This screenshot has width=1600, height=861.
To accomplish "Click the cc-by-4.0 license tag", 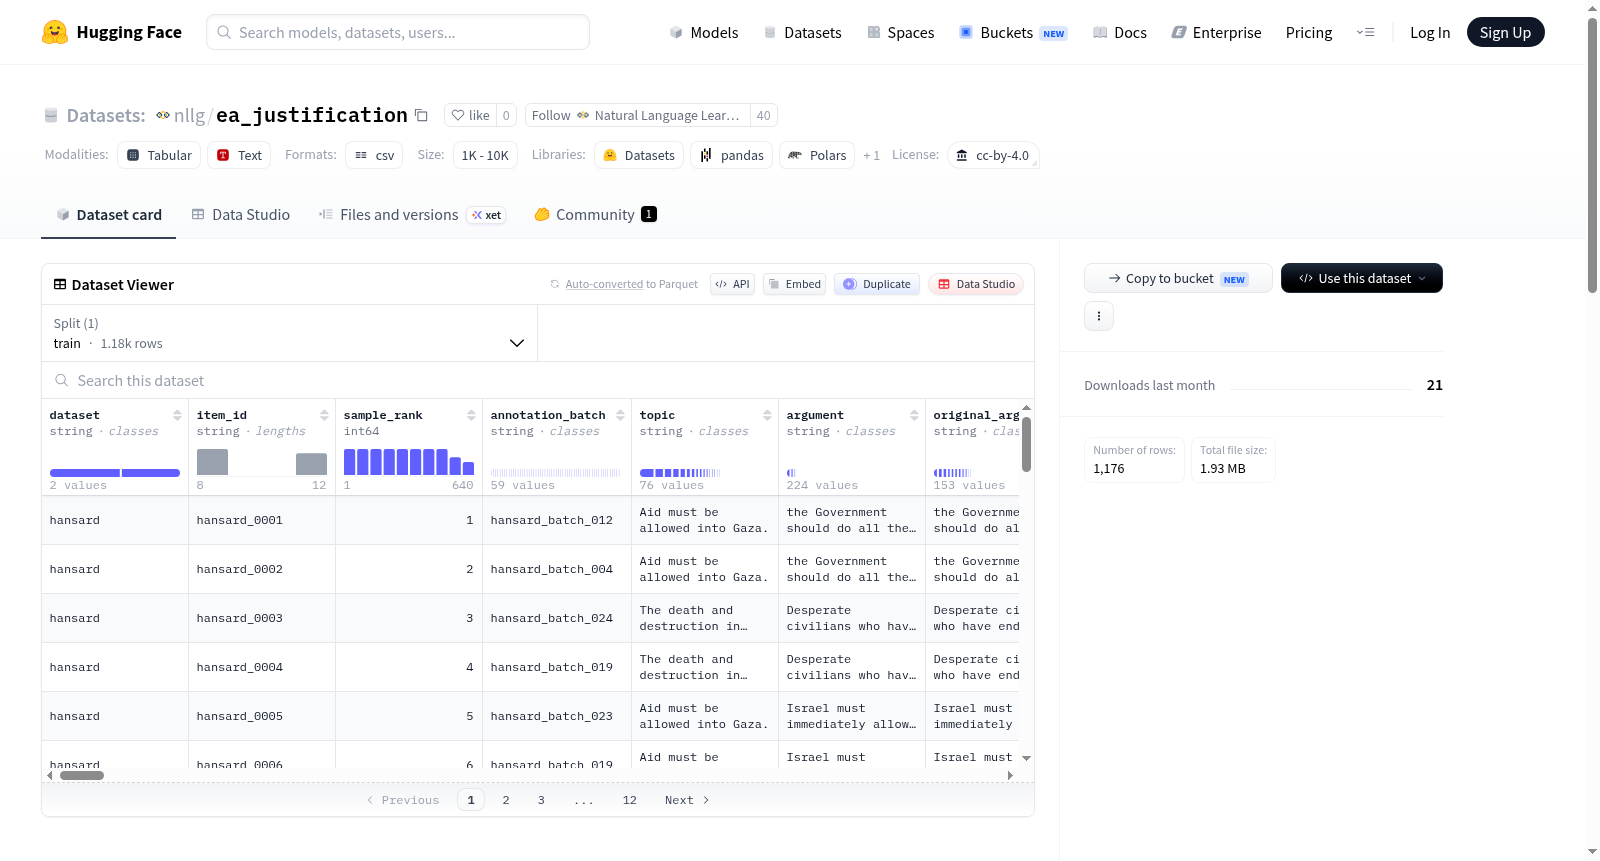I will pos(993,155).
